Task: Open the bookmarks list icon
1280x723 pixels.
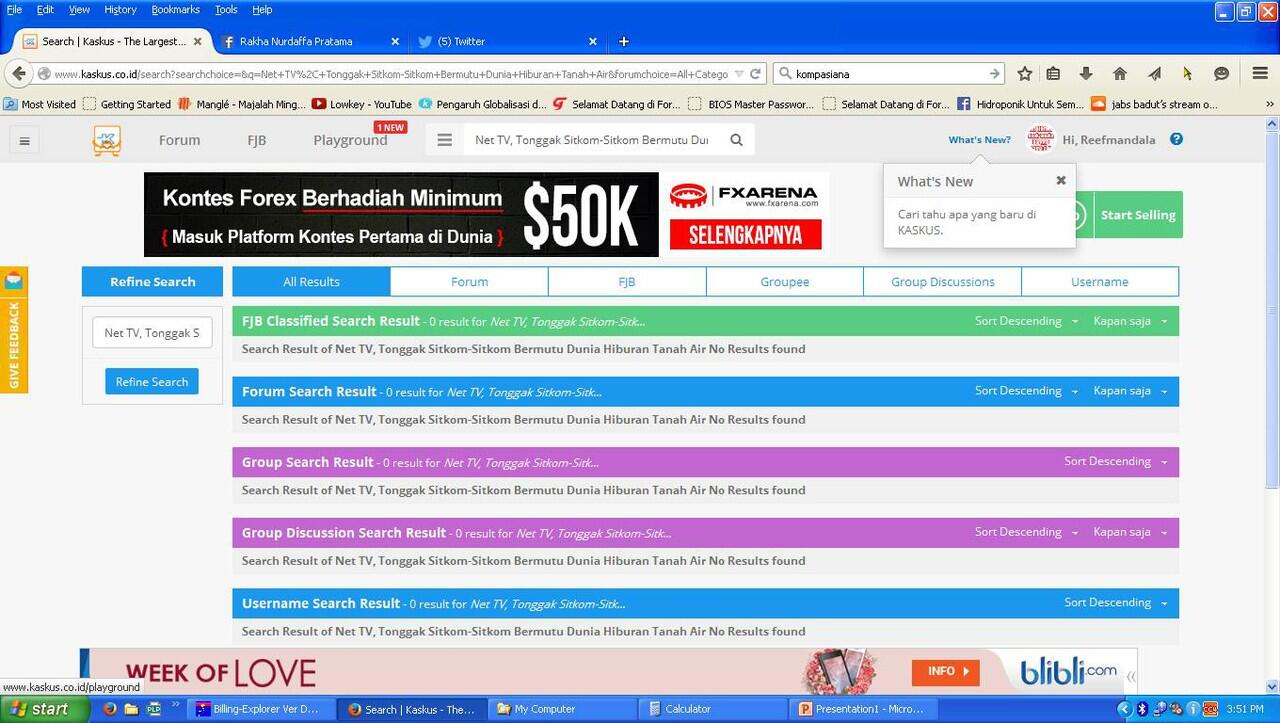Action: coord(1053,73)
